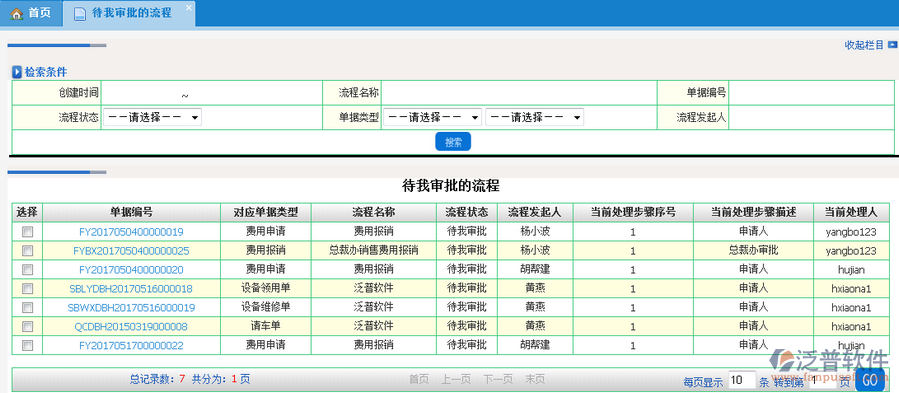
Task: Expand the first 单据类型 dropdown
Action: (432, 118)
